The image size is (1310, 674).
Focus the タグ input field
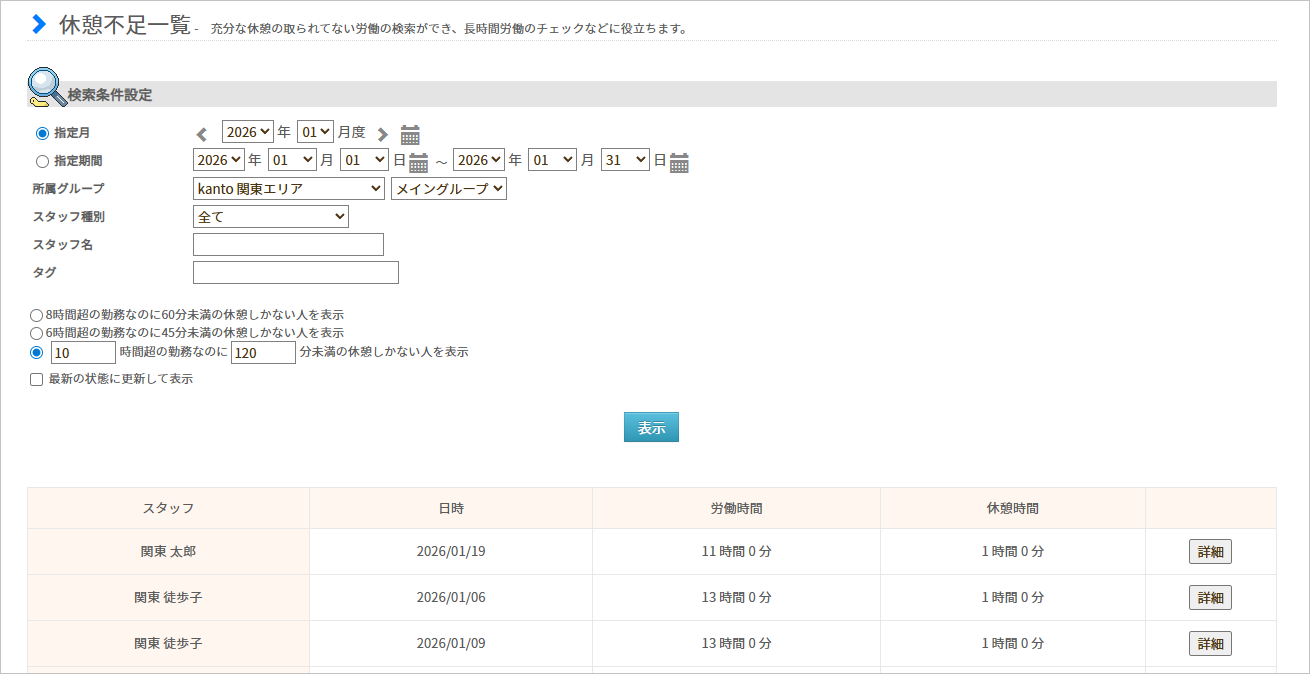click(x=295, y=272)
